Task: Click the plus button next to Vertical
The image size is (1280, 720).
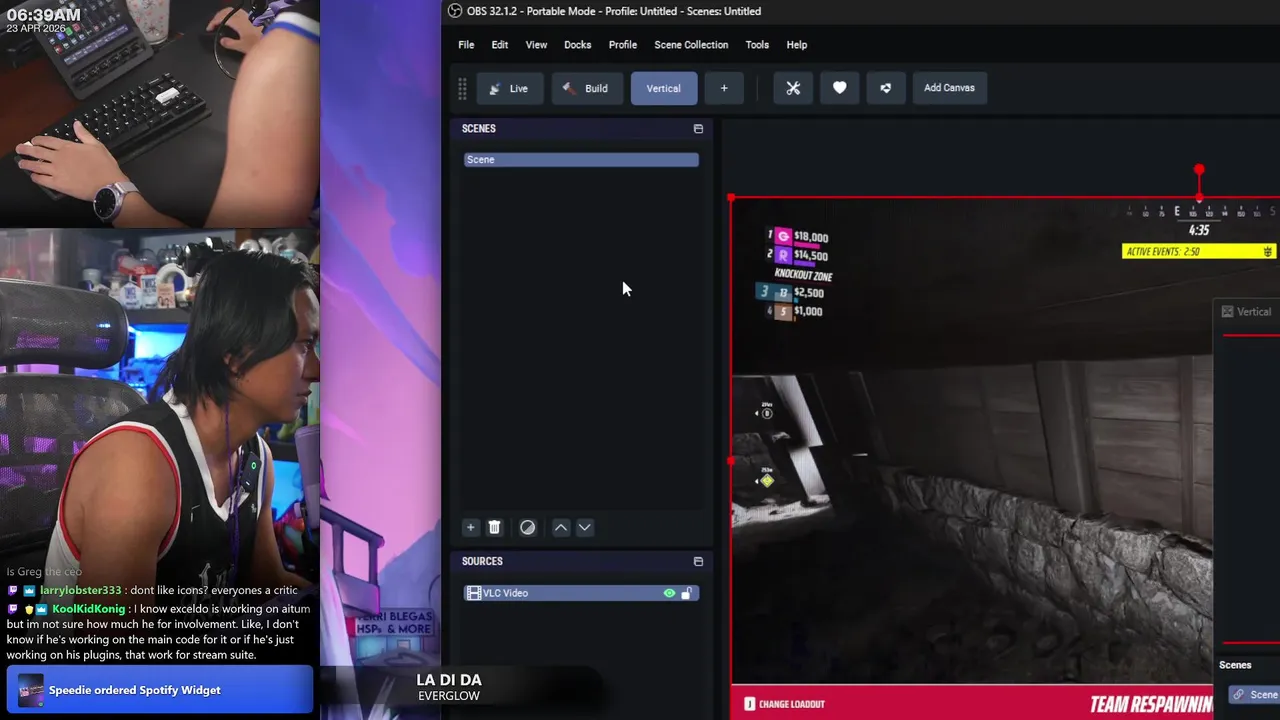Action: (724, 88)
